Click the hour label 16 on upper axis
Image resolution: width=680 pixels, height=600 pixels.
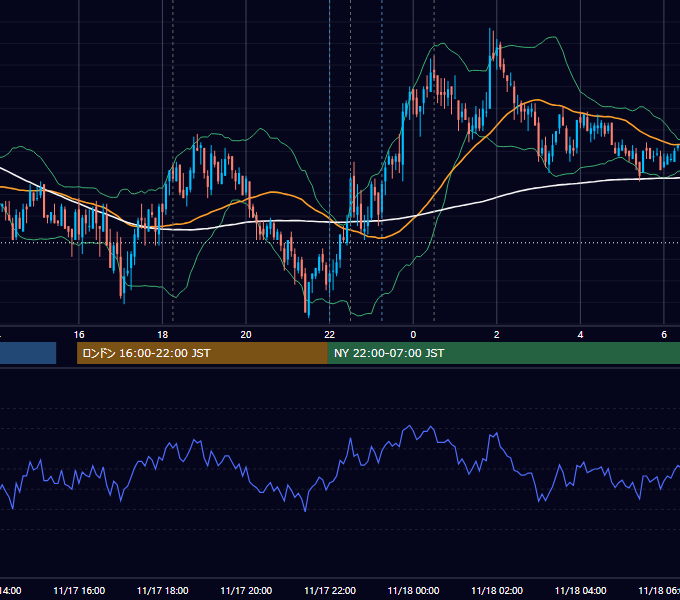click(79, 335)
